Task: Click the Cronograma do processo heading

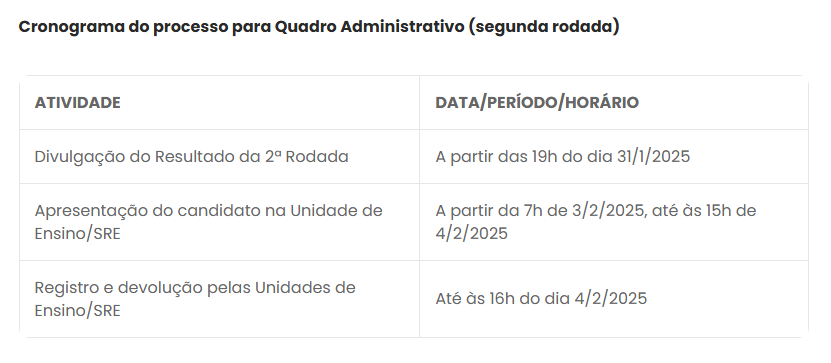Action: pyautogui.click(x=319, y=26)
